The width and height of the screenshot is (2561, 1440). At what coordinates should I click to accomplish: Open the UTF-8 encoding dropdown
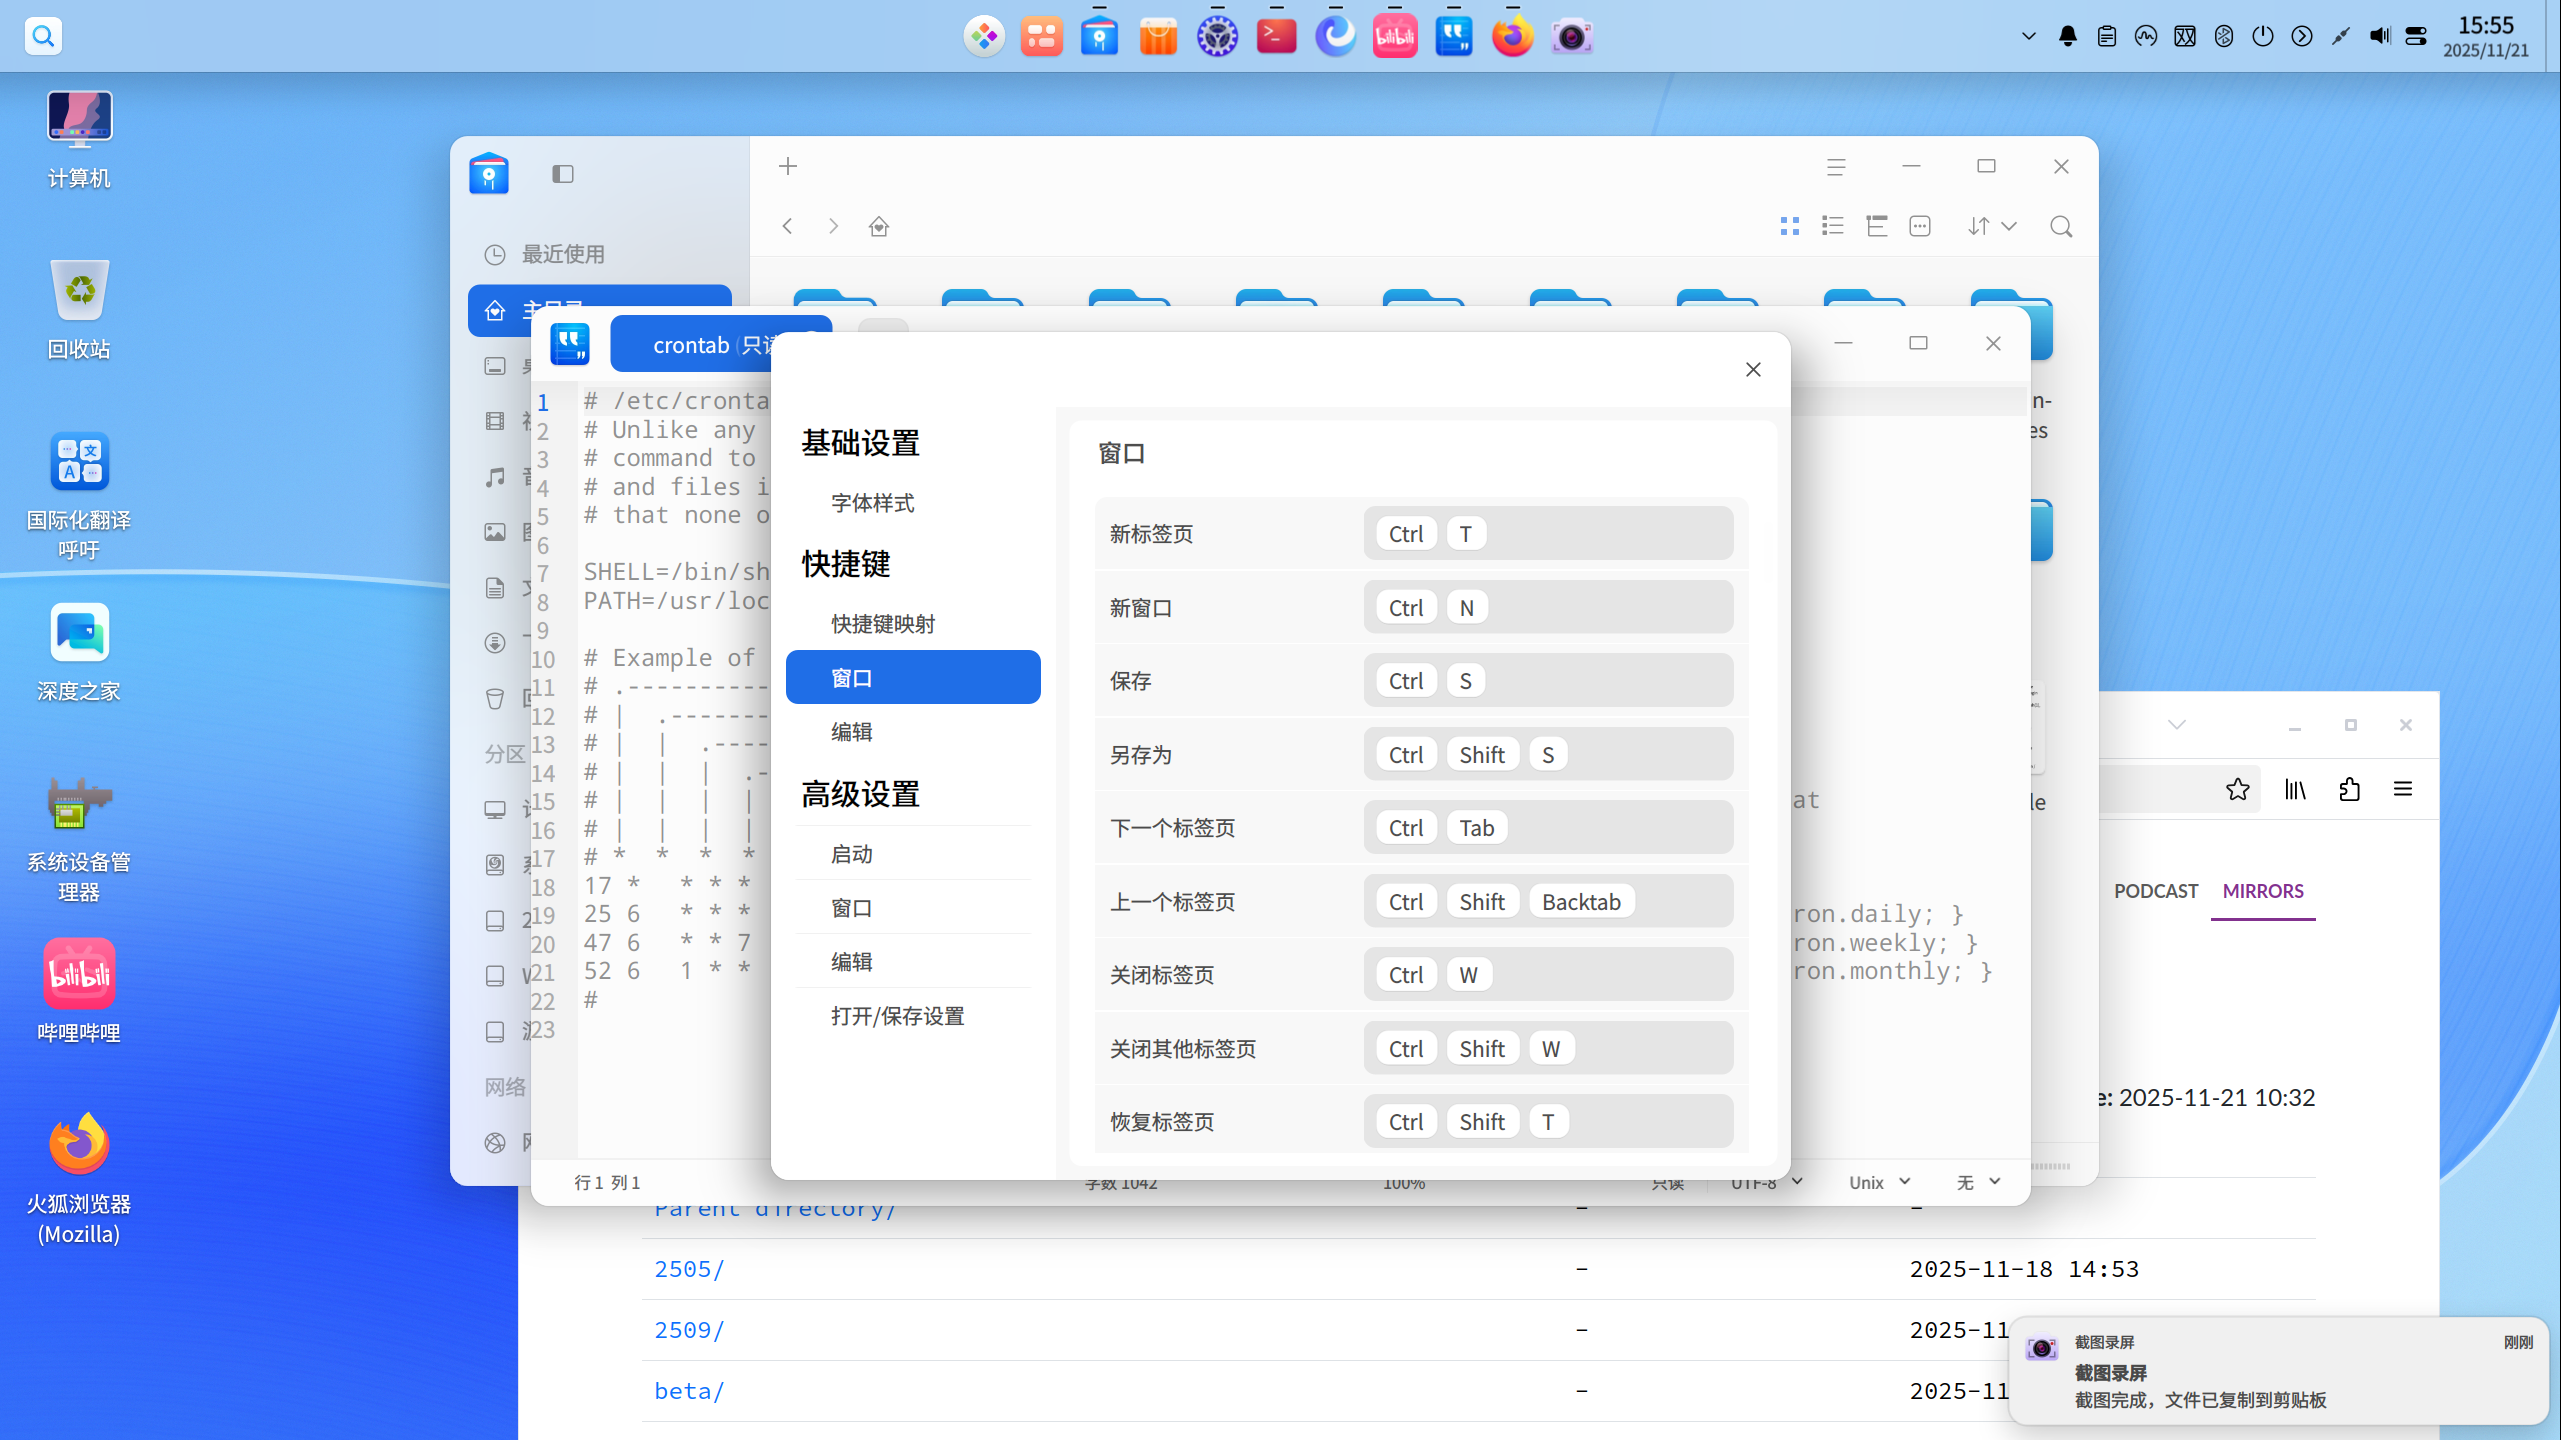[x=1767, y=1183]
